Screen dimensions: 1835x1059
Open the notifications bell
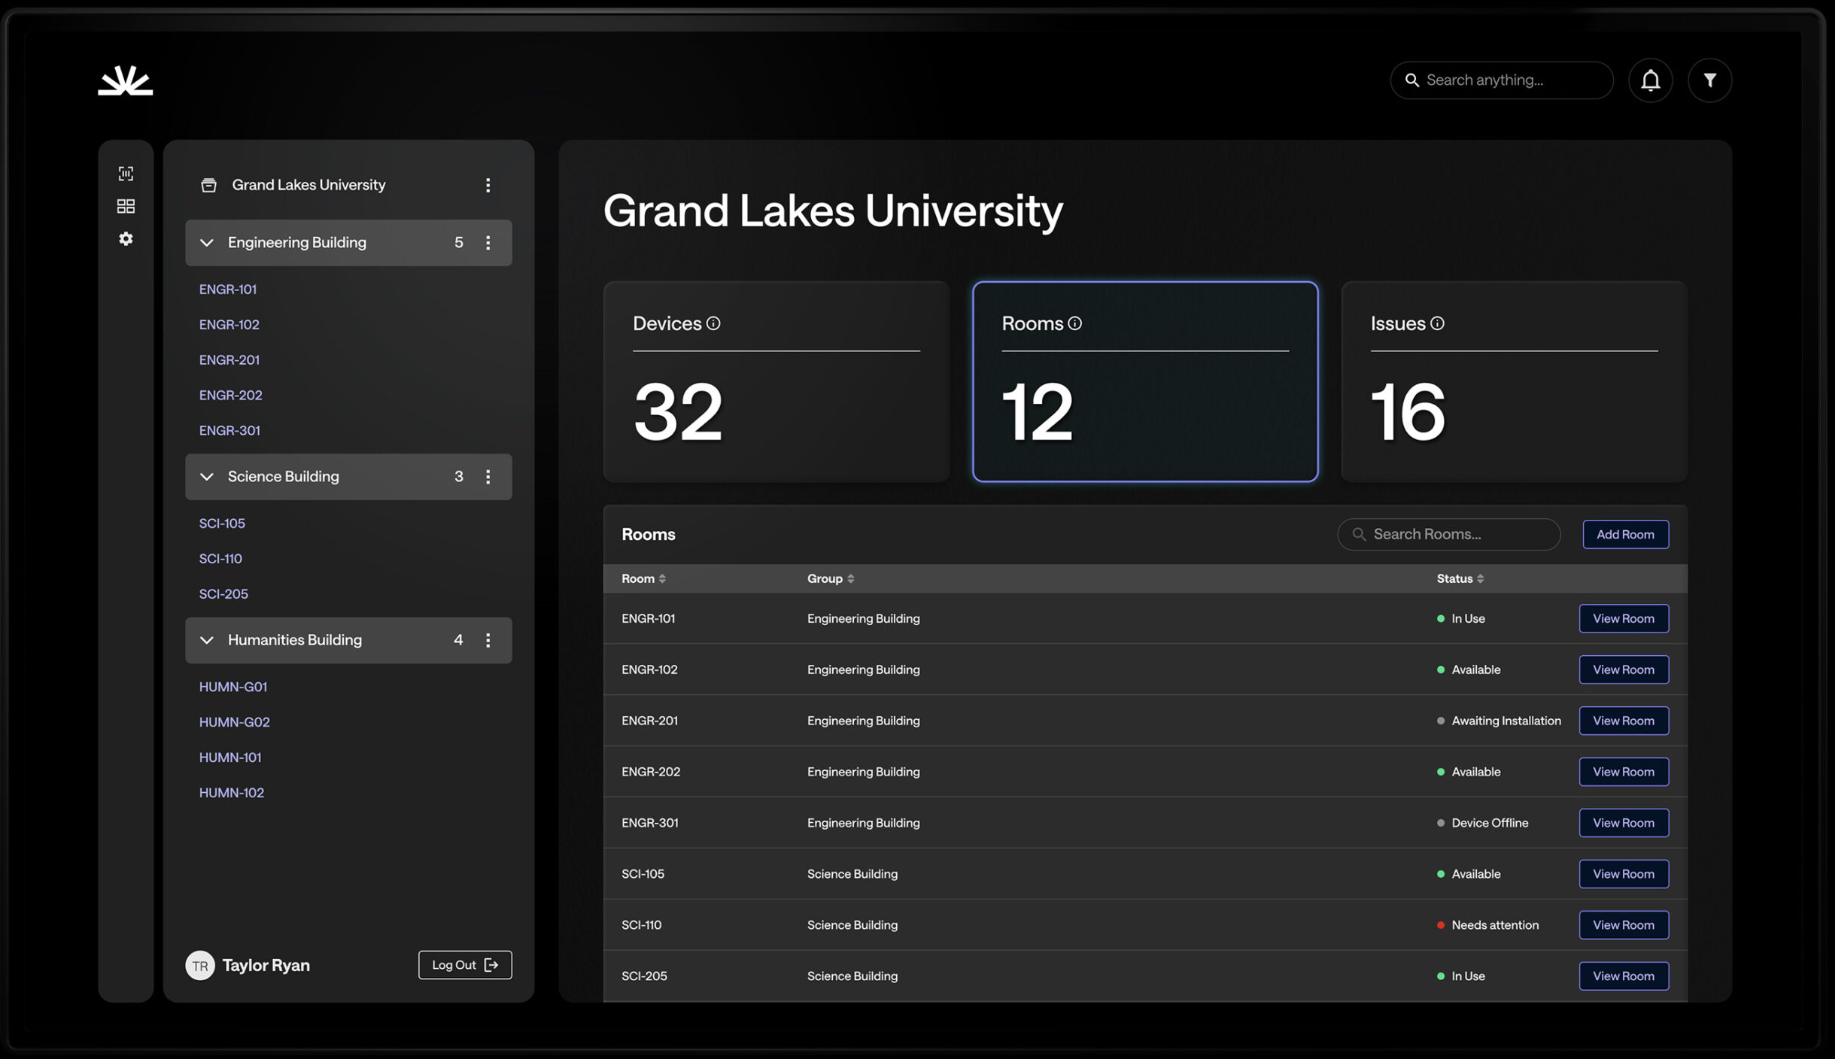[x=1650, y=80]
